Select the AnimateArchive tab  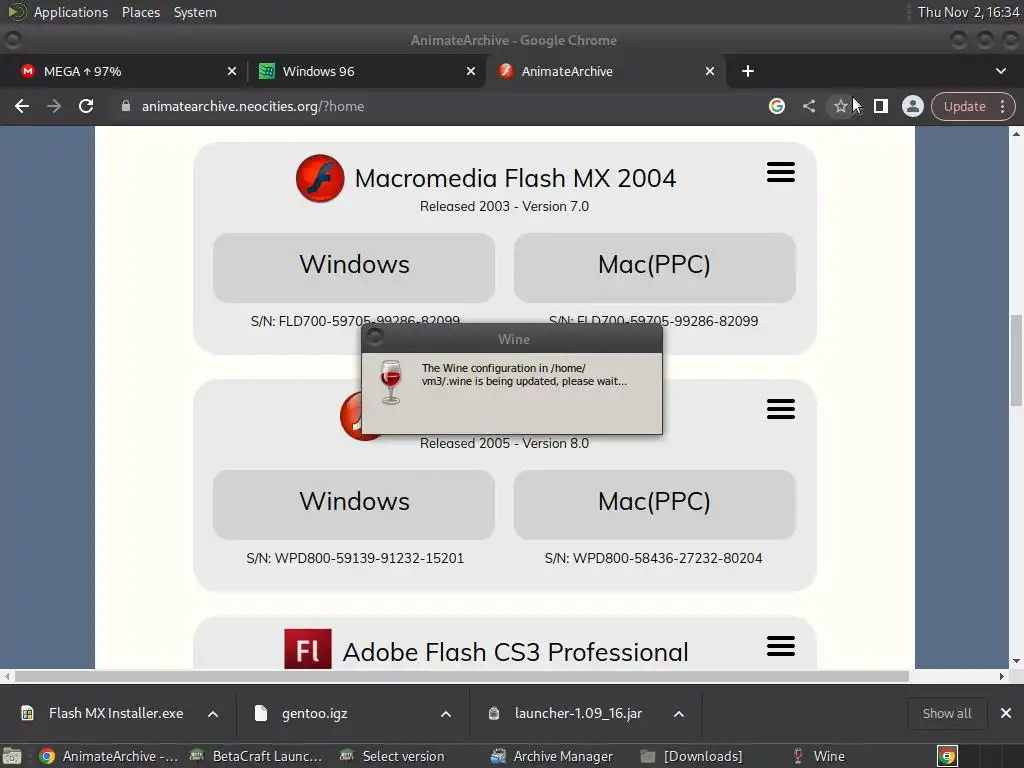(604, 71)
